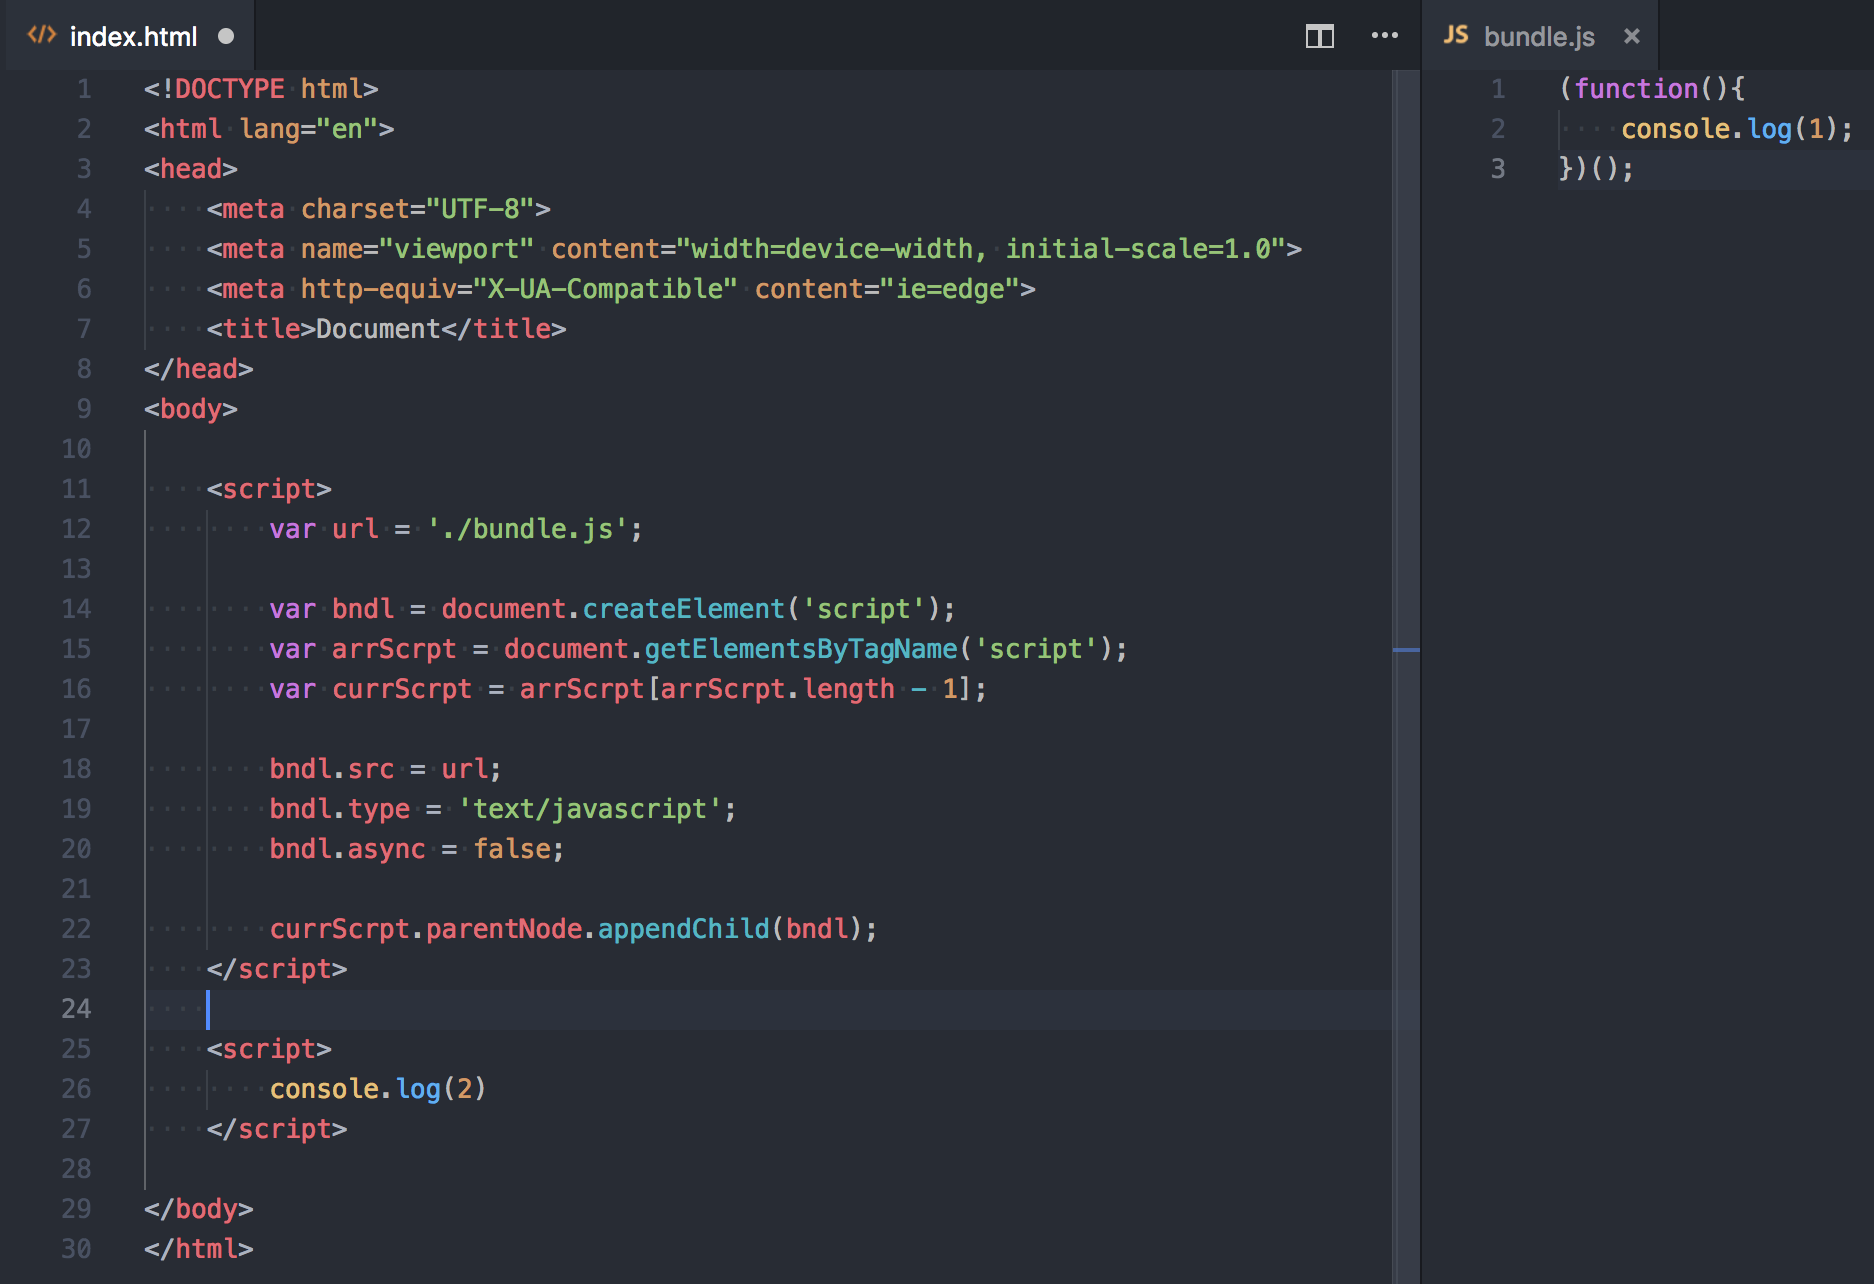Click the '<script>' tag on line 11
Screen dimensions: 1874x1284
[x=269, y=489]
